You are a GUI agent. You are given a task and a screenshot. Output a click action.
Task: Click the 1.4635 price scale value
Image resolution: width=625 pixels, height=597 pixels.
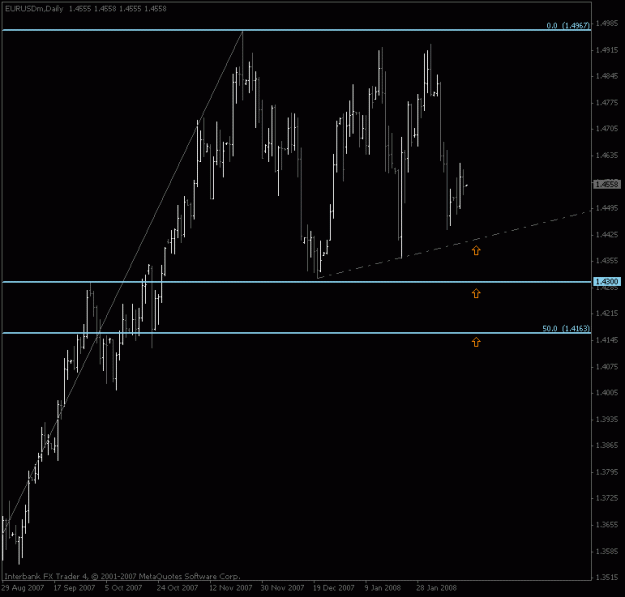coord(607,155)
